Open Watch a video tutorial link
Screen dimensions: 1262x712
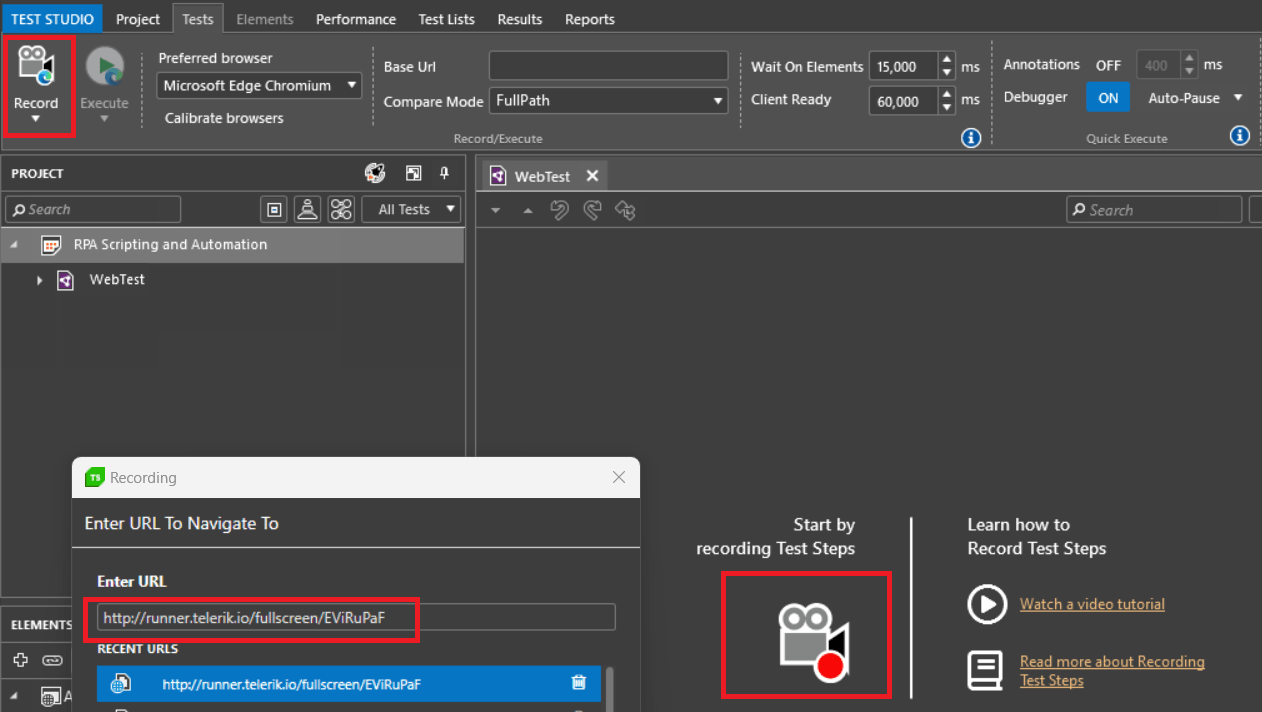coord(1092,604)
